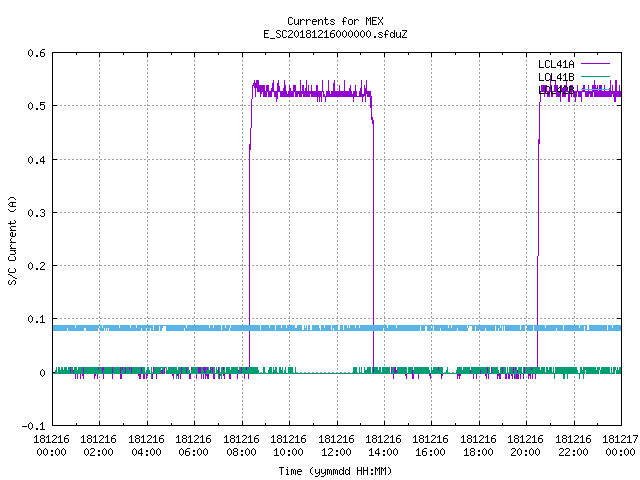Click the 14:00 time tick label

point(383,452)
